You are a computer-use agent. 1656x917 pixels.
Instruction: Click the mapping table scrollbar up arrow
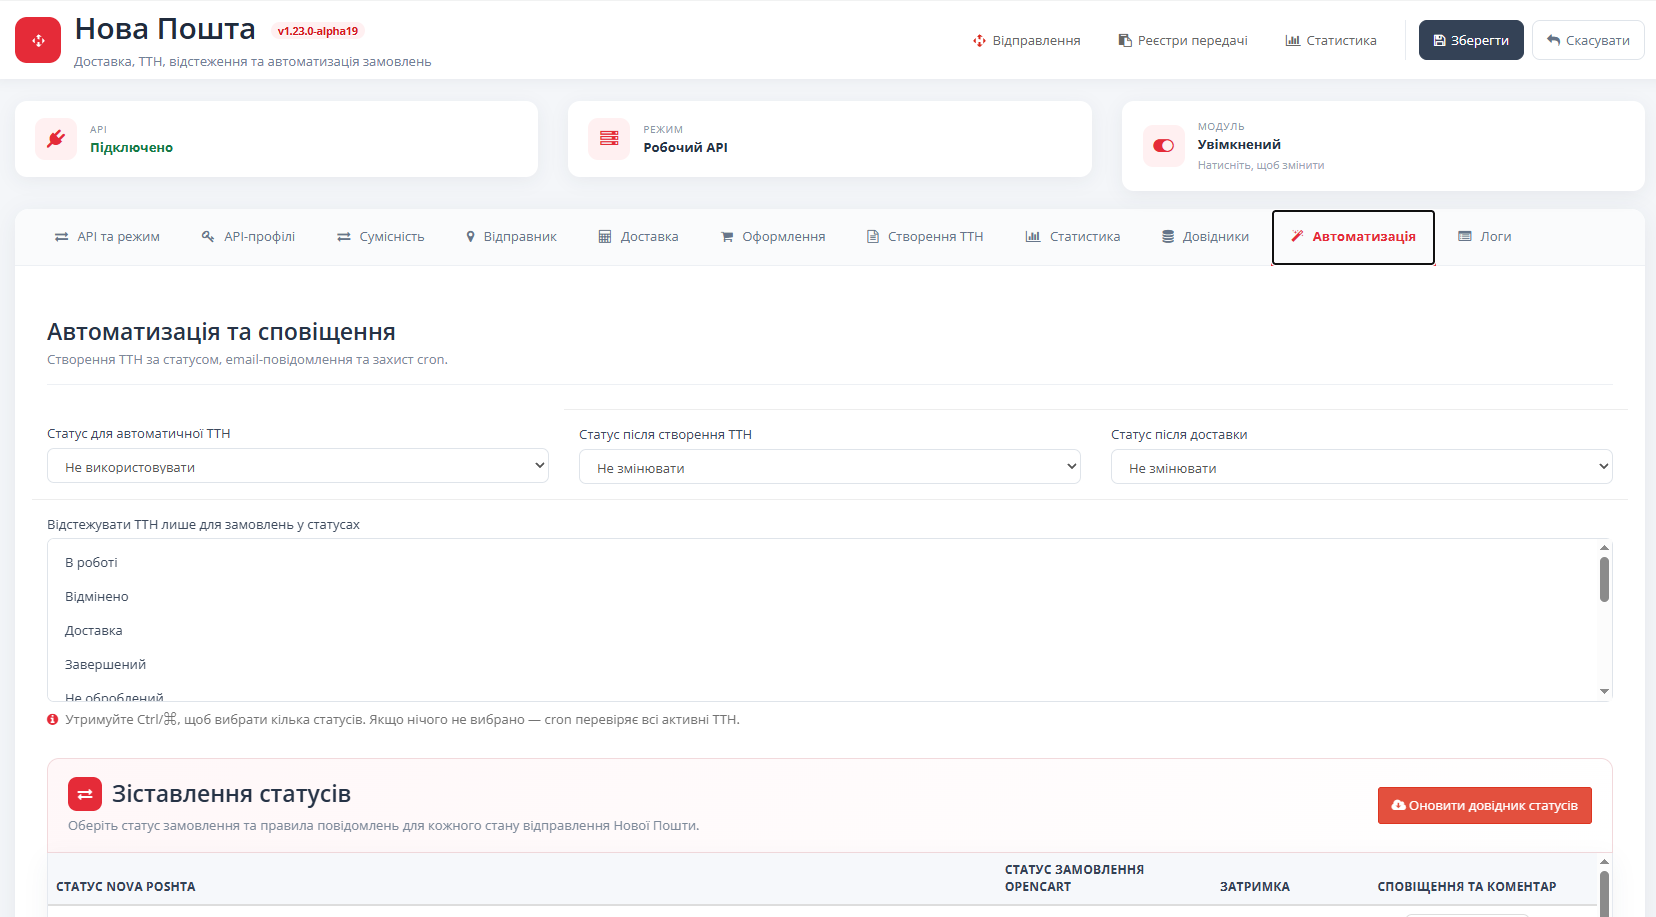point(1604,862)
